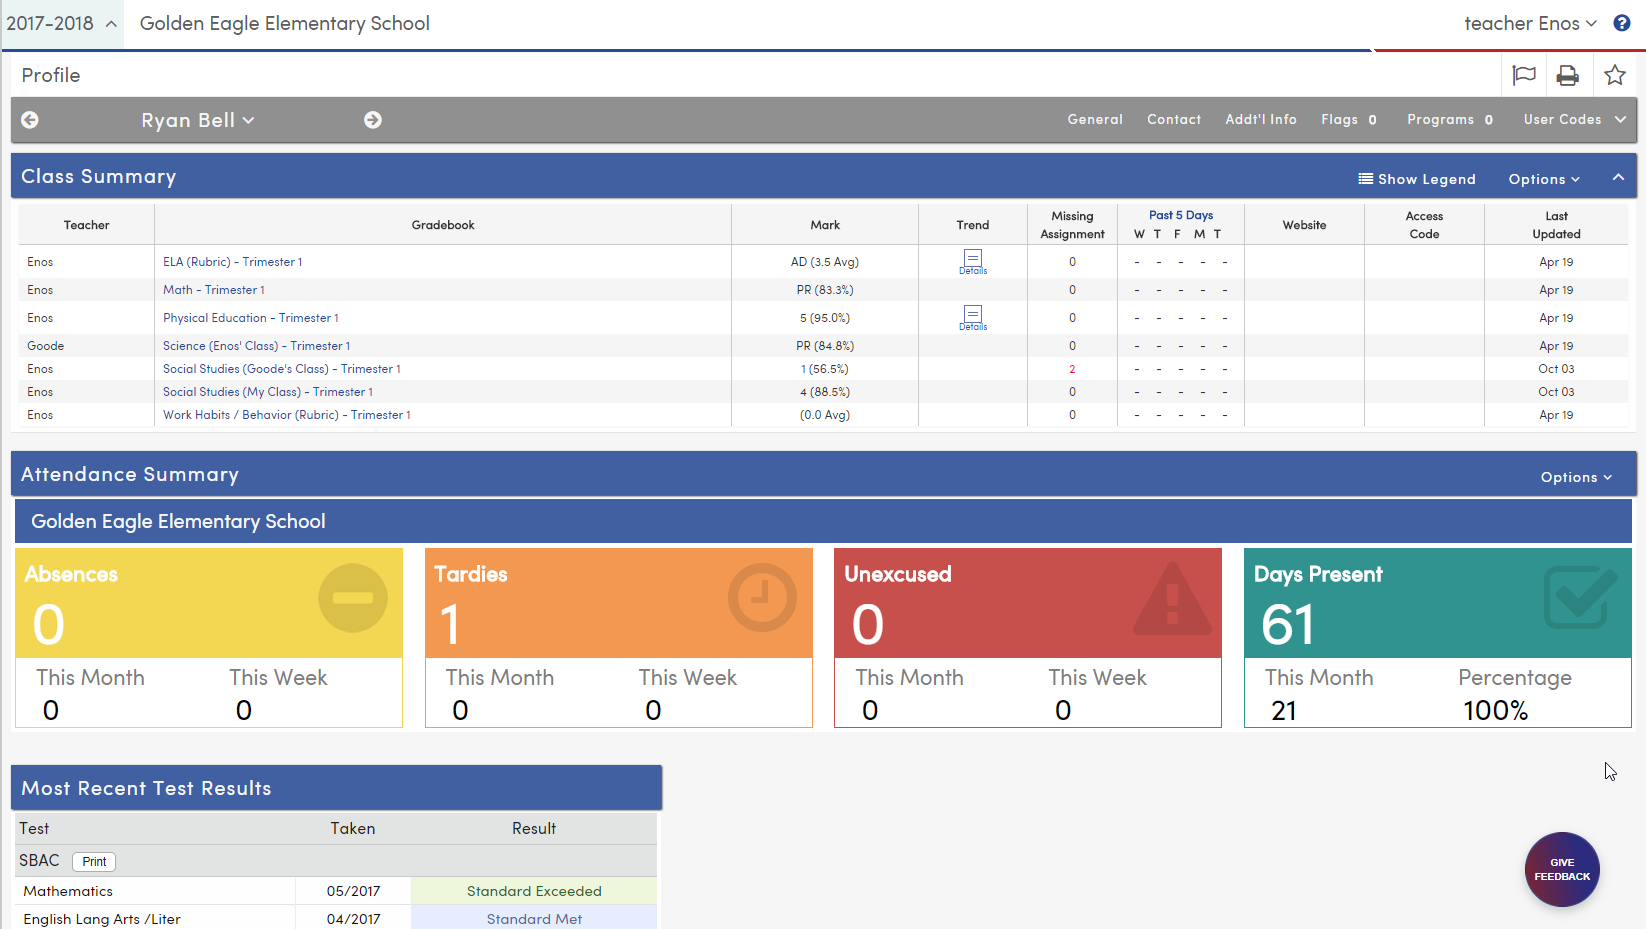
Task: Navigate to the previous student
Action: point(30,120)
